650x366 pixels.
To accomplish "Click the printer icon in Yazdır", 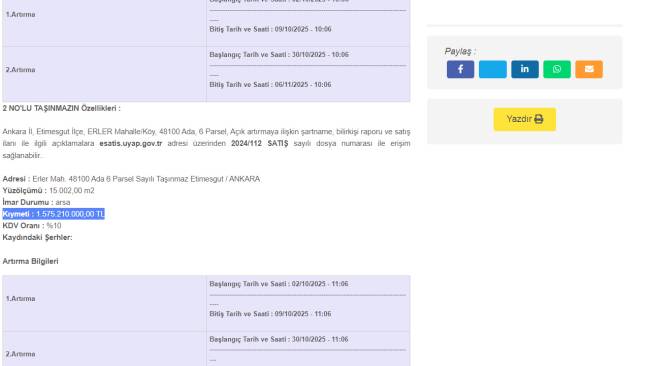I will coord(538,119).
